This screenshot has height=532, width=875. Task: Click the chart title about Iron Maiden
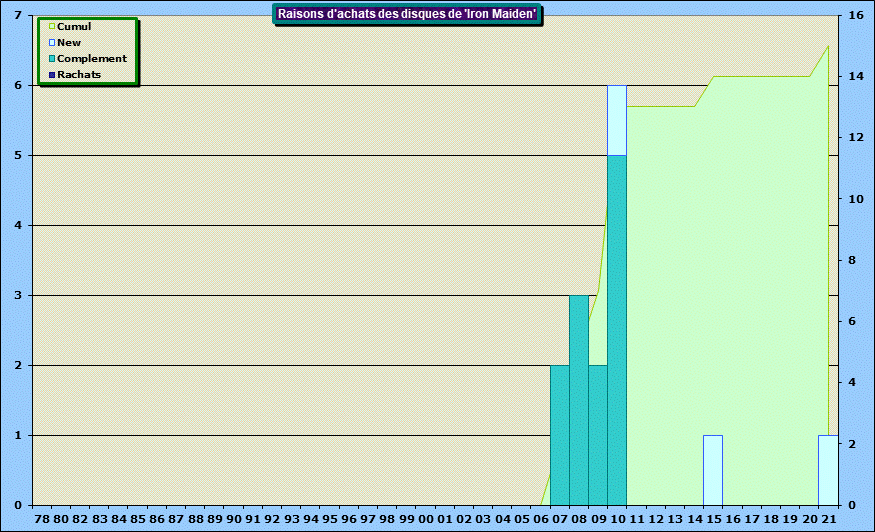(x=407, y=13)
